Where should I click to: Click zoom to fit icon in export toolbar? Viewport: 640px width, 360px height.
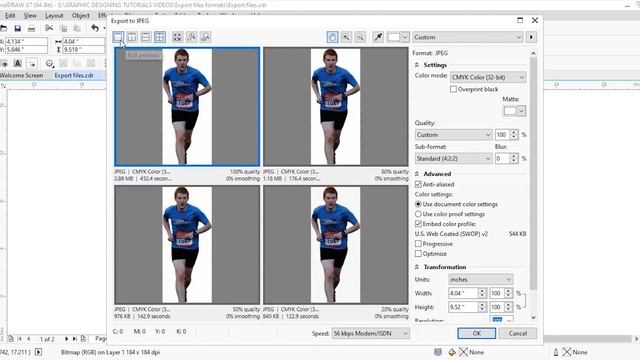tap(177, 37)
